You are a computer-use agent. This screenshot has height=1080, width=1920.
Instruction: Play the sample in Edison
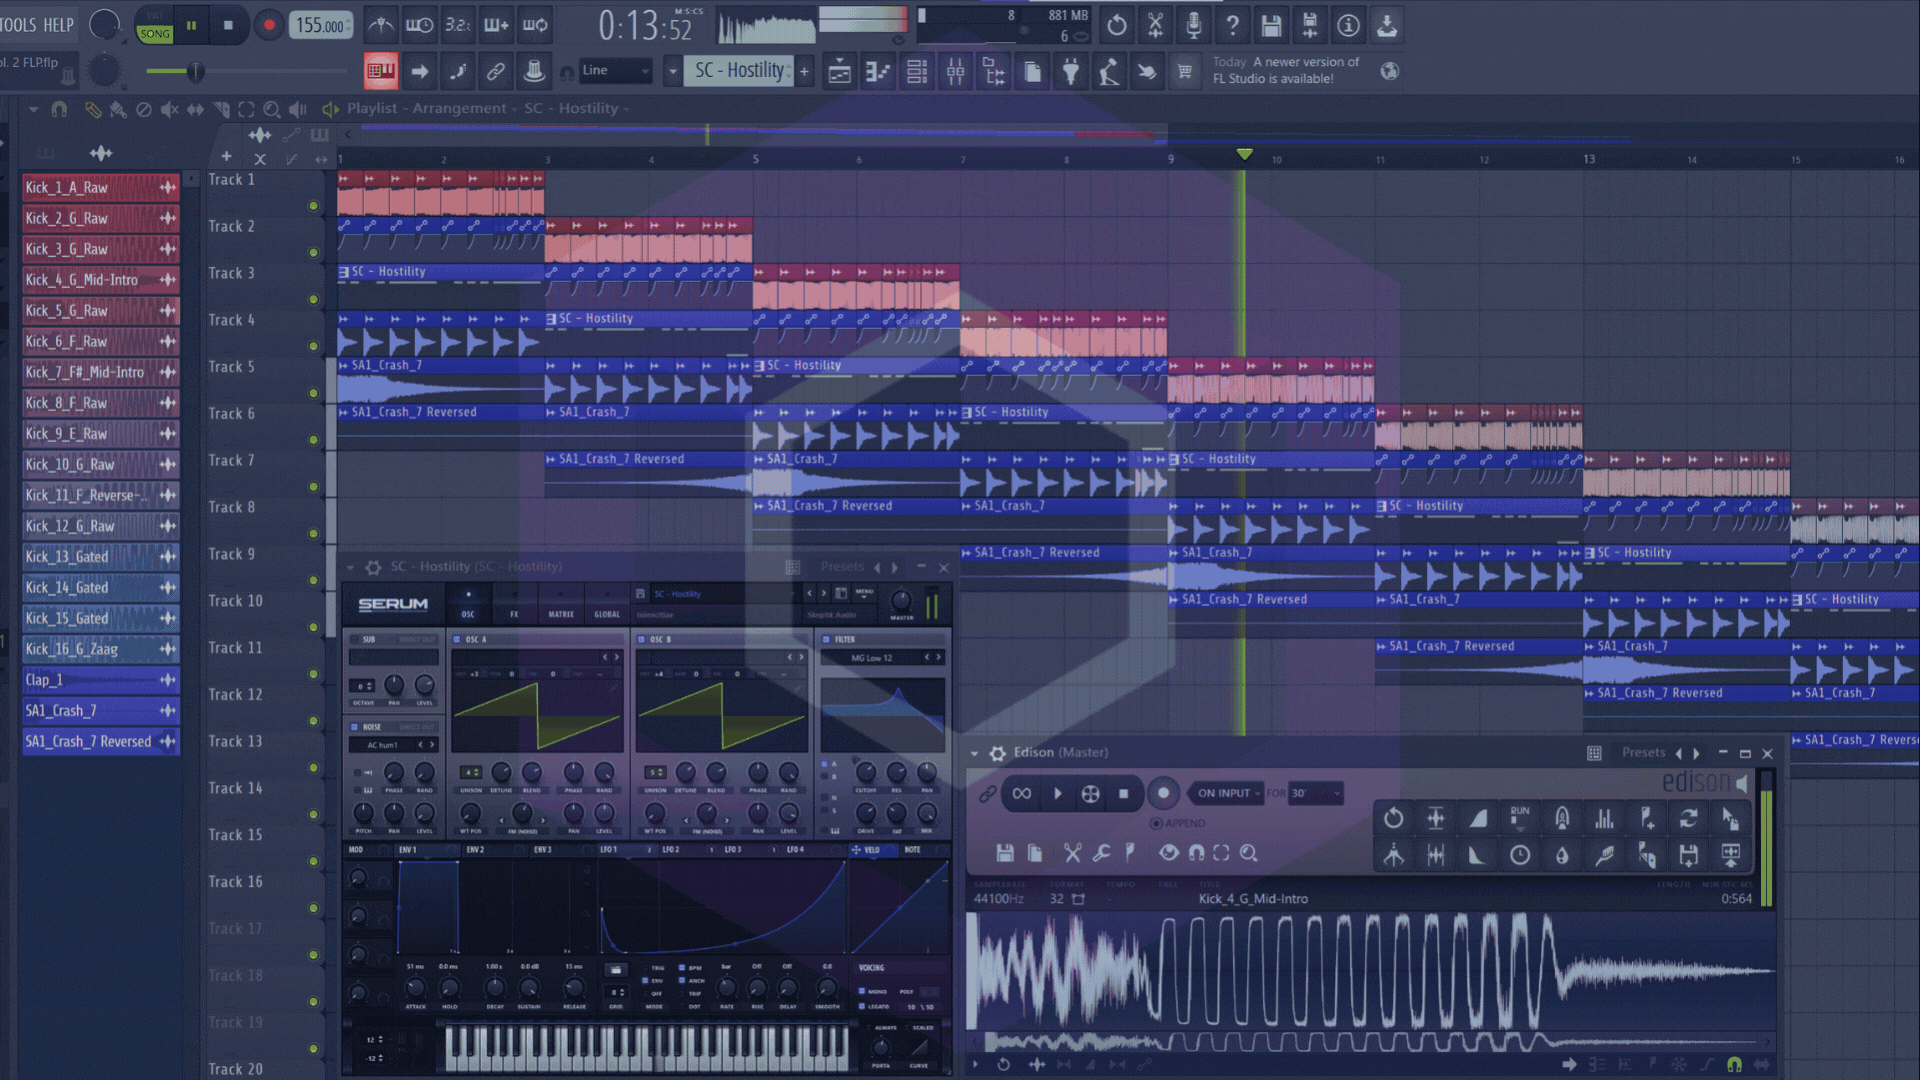pyautogui.click(x=1057, y=793)
